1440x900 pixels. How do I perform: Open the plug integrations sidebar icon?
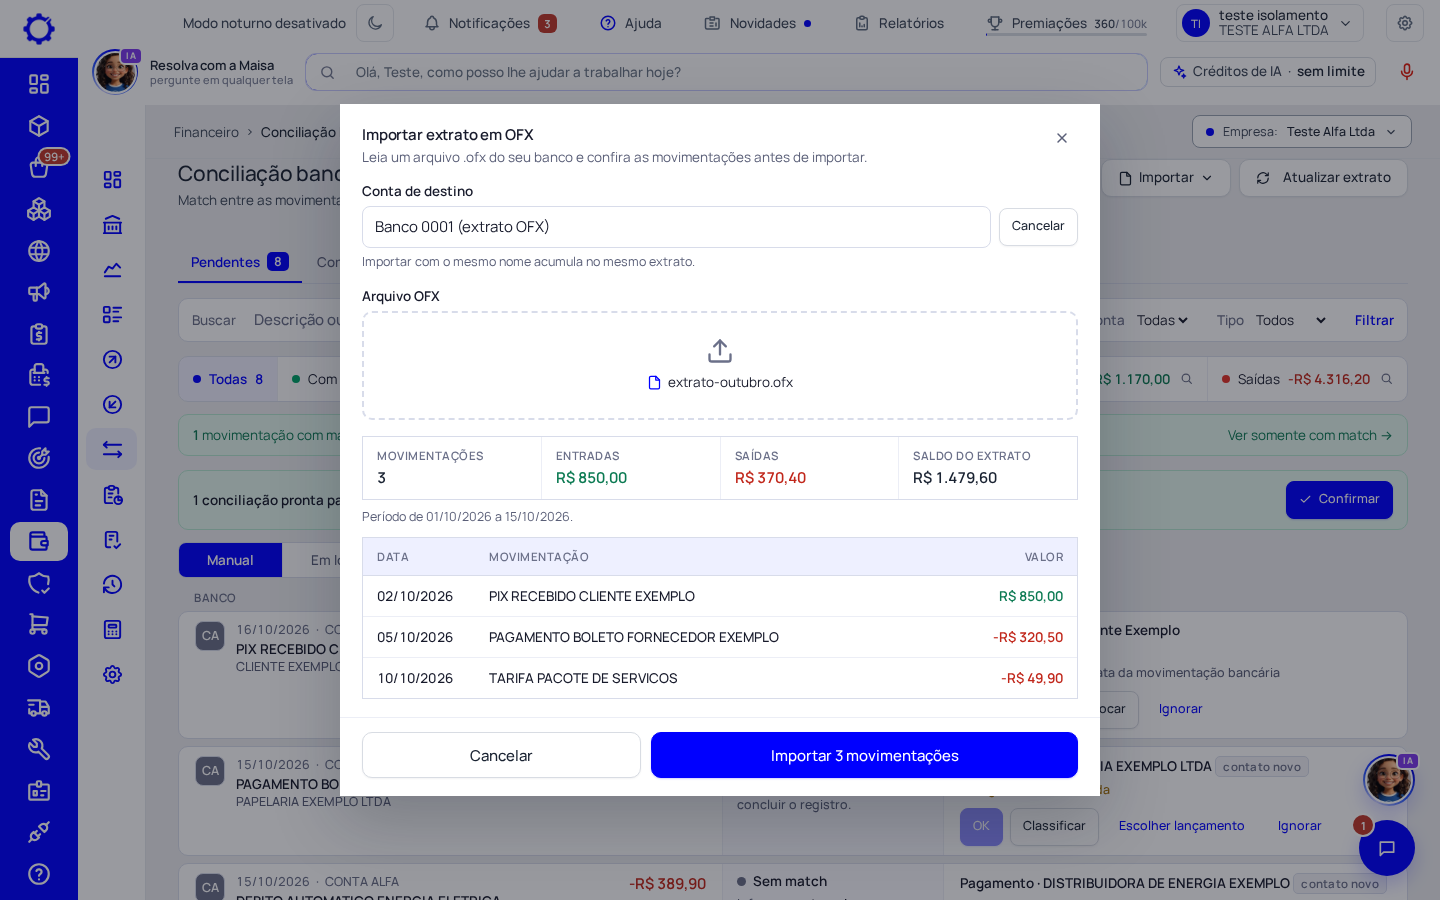pyautogui.click(x=39, y=832)
